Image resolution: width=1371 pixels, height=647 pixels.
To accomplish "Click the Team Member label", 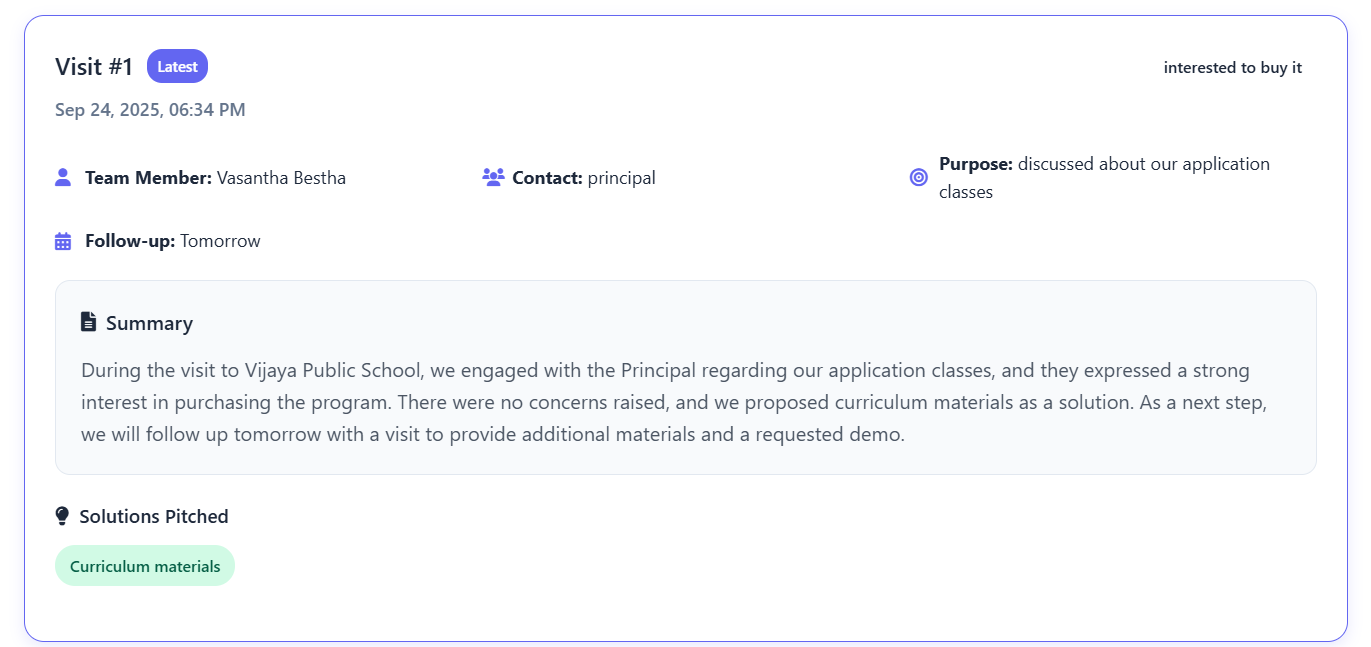I will tap(148, 178).
